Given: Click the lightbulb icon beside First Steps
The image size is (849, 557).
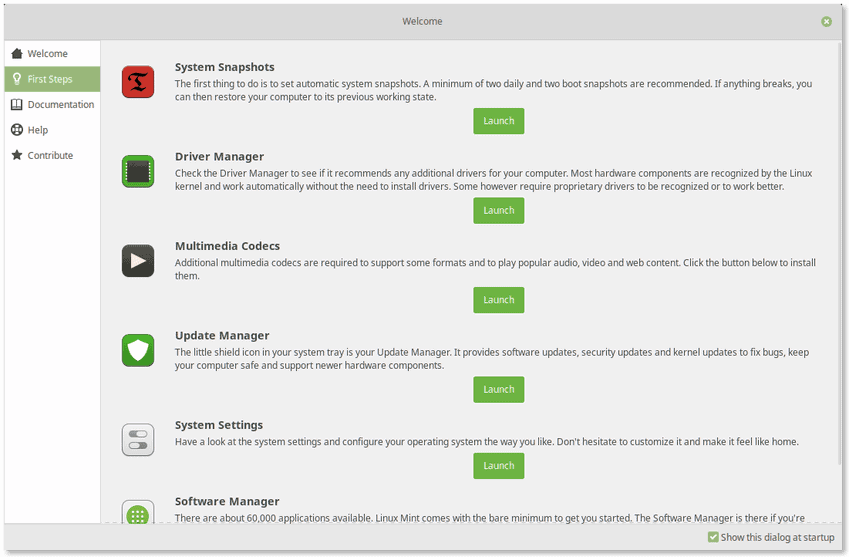Looking at the screenshot, I should click(17, 78).
